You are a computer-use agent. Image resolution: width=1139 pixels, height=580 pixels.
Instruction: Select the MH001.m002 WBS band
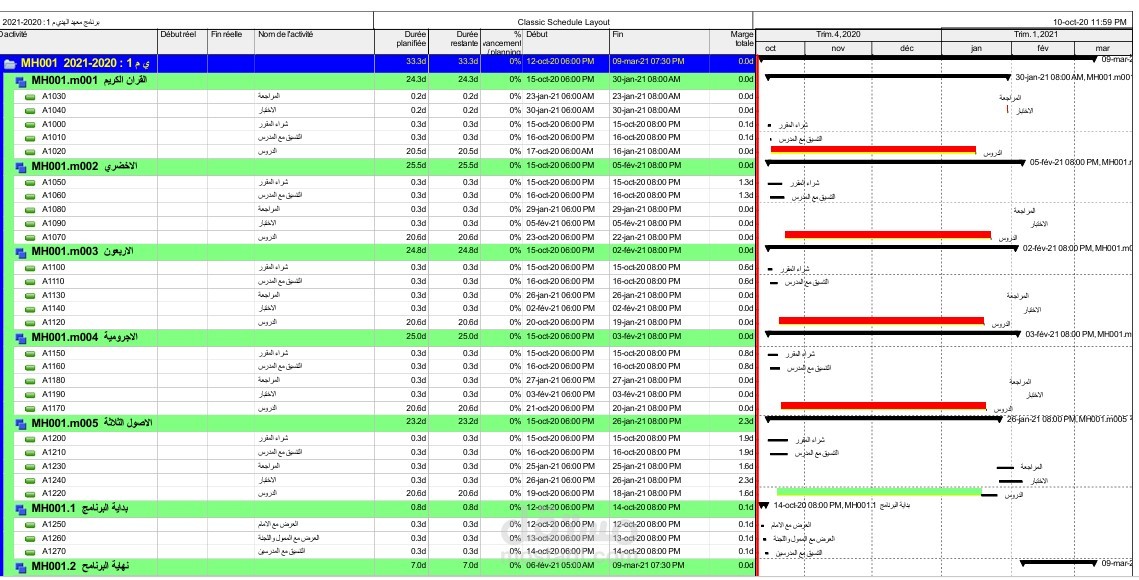pyautogui.click(x=380, y=166)
